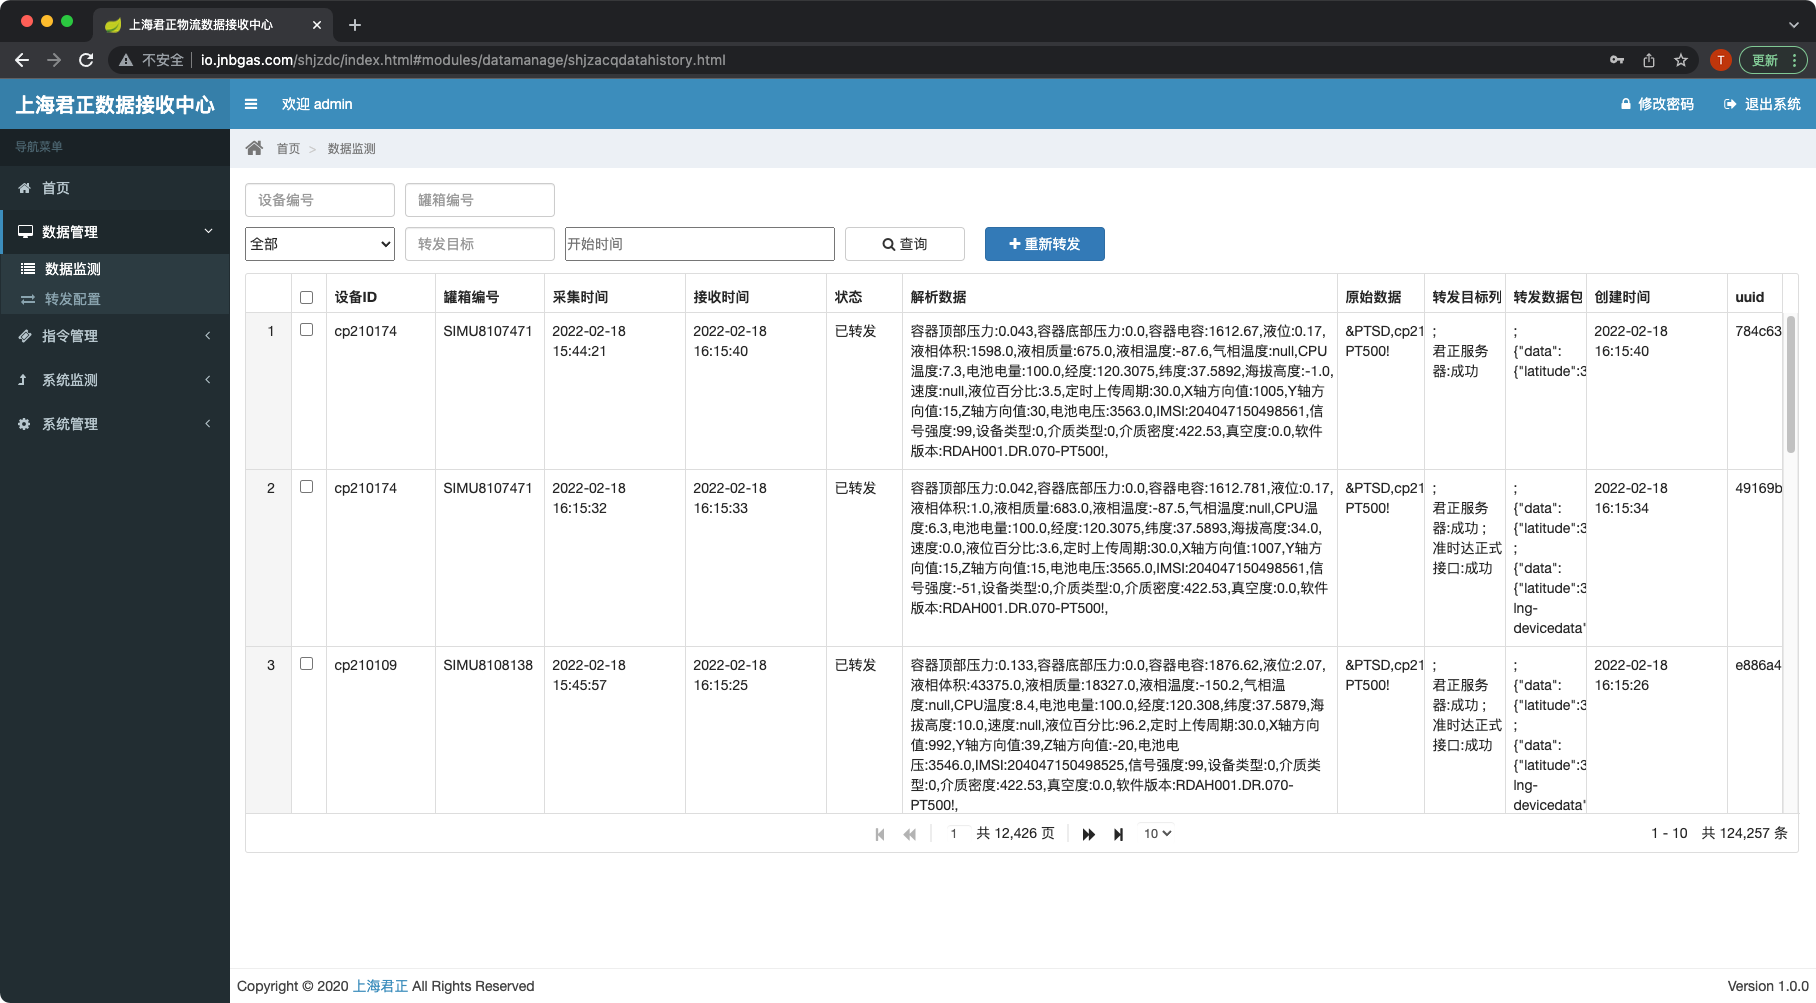Check the checkbox for row 1
Viewport: 1816px width, 1003px height.
(307, 330)
